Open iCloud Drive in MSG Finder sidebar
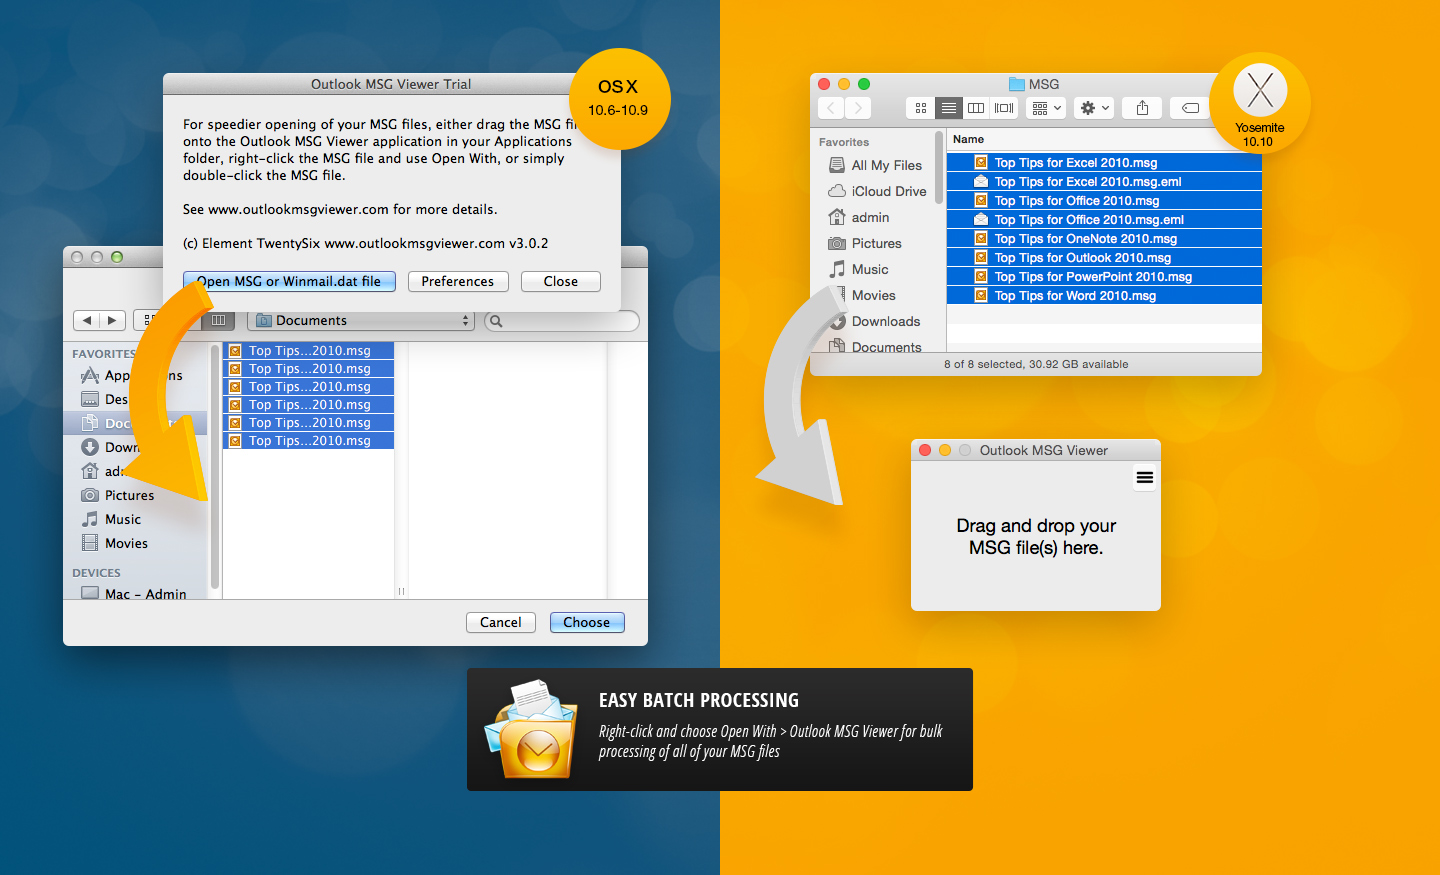 [x=877, y=191]
